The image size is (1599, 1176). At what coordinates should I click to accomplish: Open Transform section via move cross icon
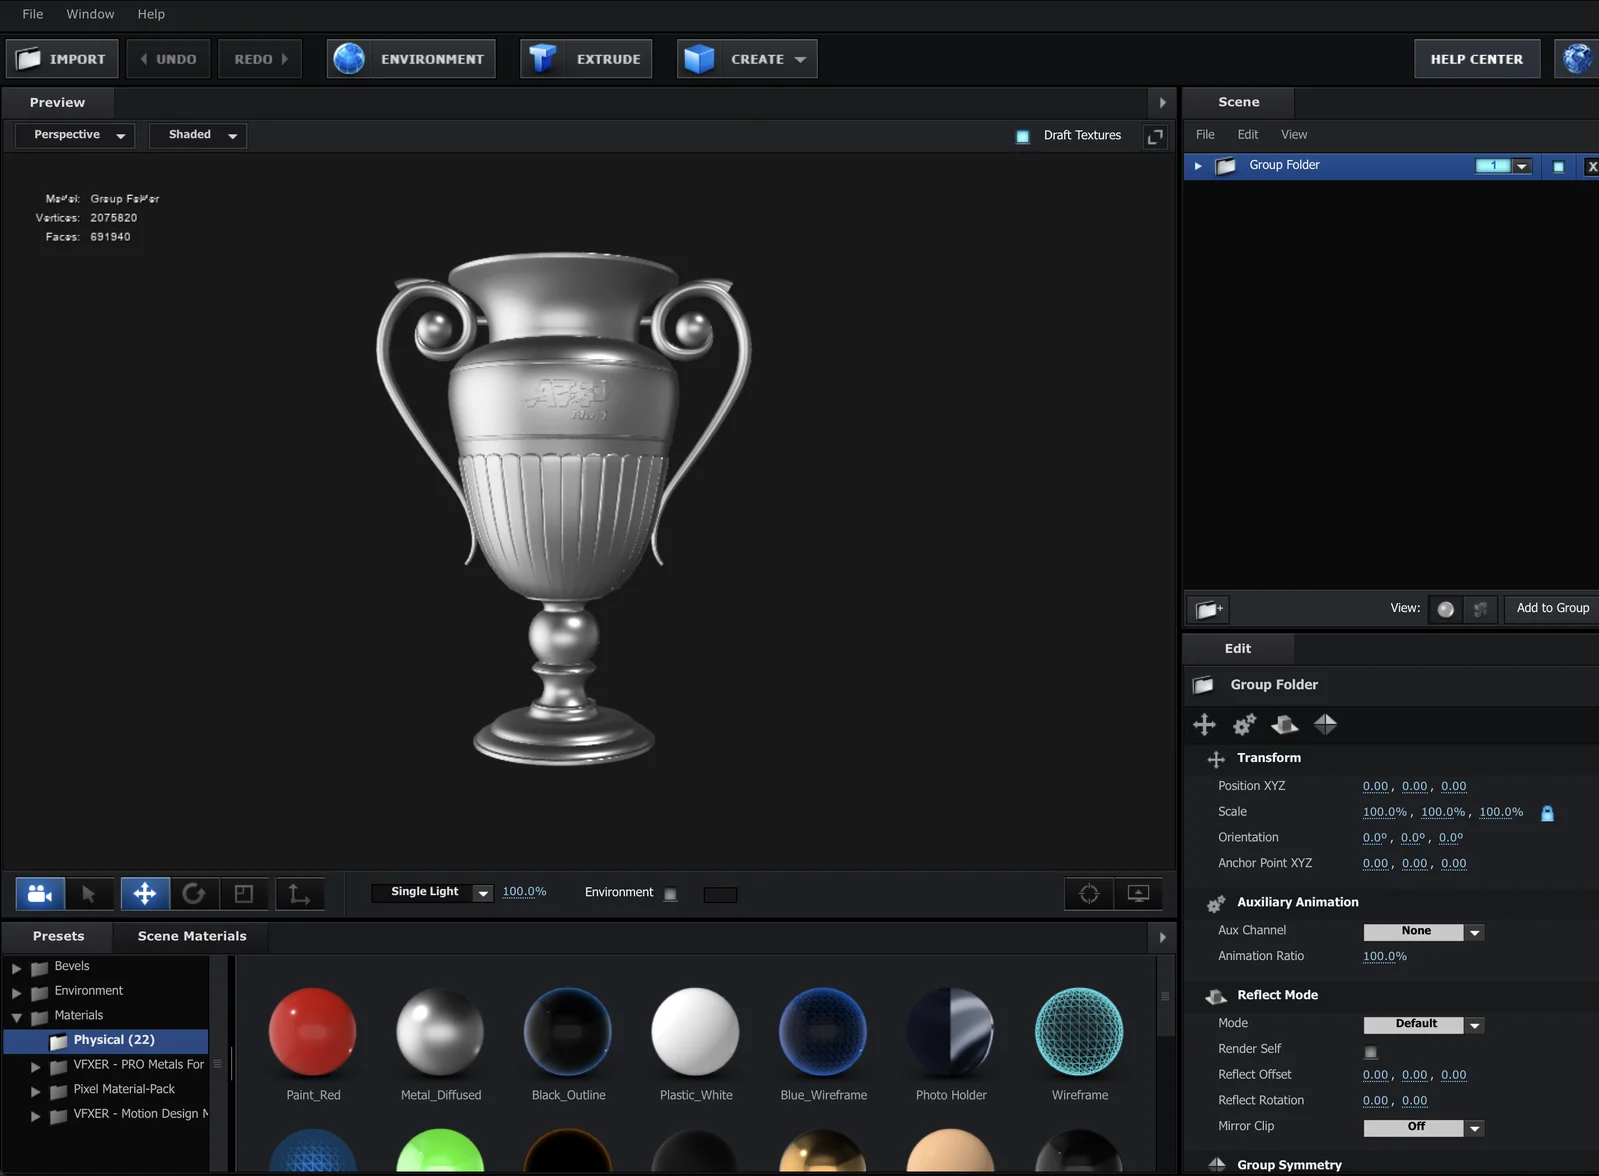point(1205,724)
